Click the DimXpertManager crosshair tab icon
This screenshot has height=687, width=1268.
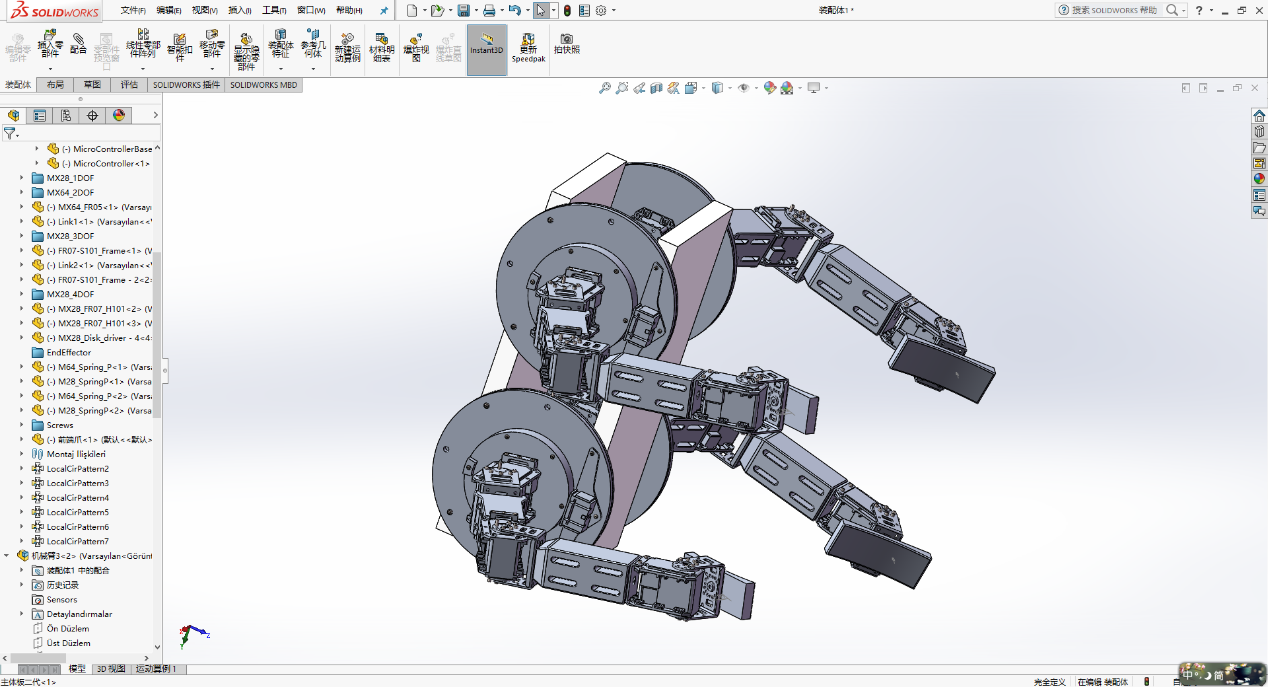93,115
